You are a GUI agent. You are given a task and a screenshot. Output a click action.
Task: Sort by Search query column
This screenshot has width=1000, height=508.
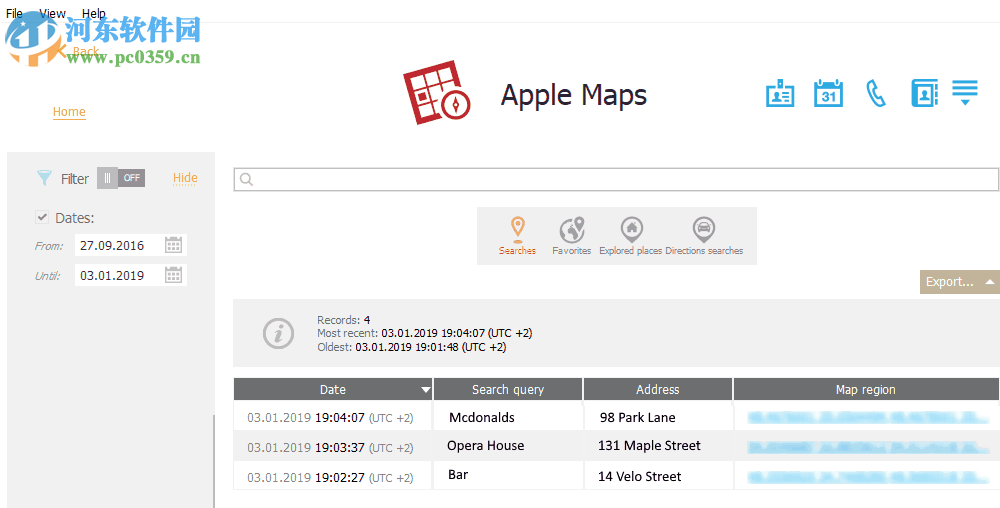(508, 389)
